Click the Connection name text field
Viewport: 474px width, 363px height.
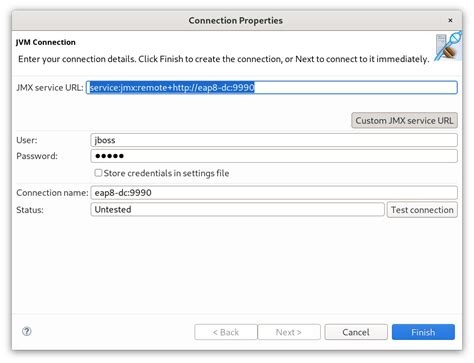tap(274, 193)
